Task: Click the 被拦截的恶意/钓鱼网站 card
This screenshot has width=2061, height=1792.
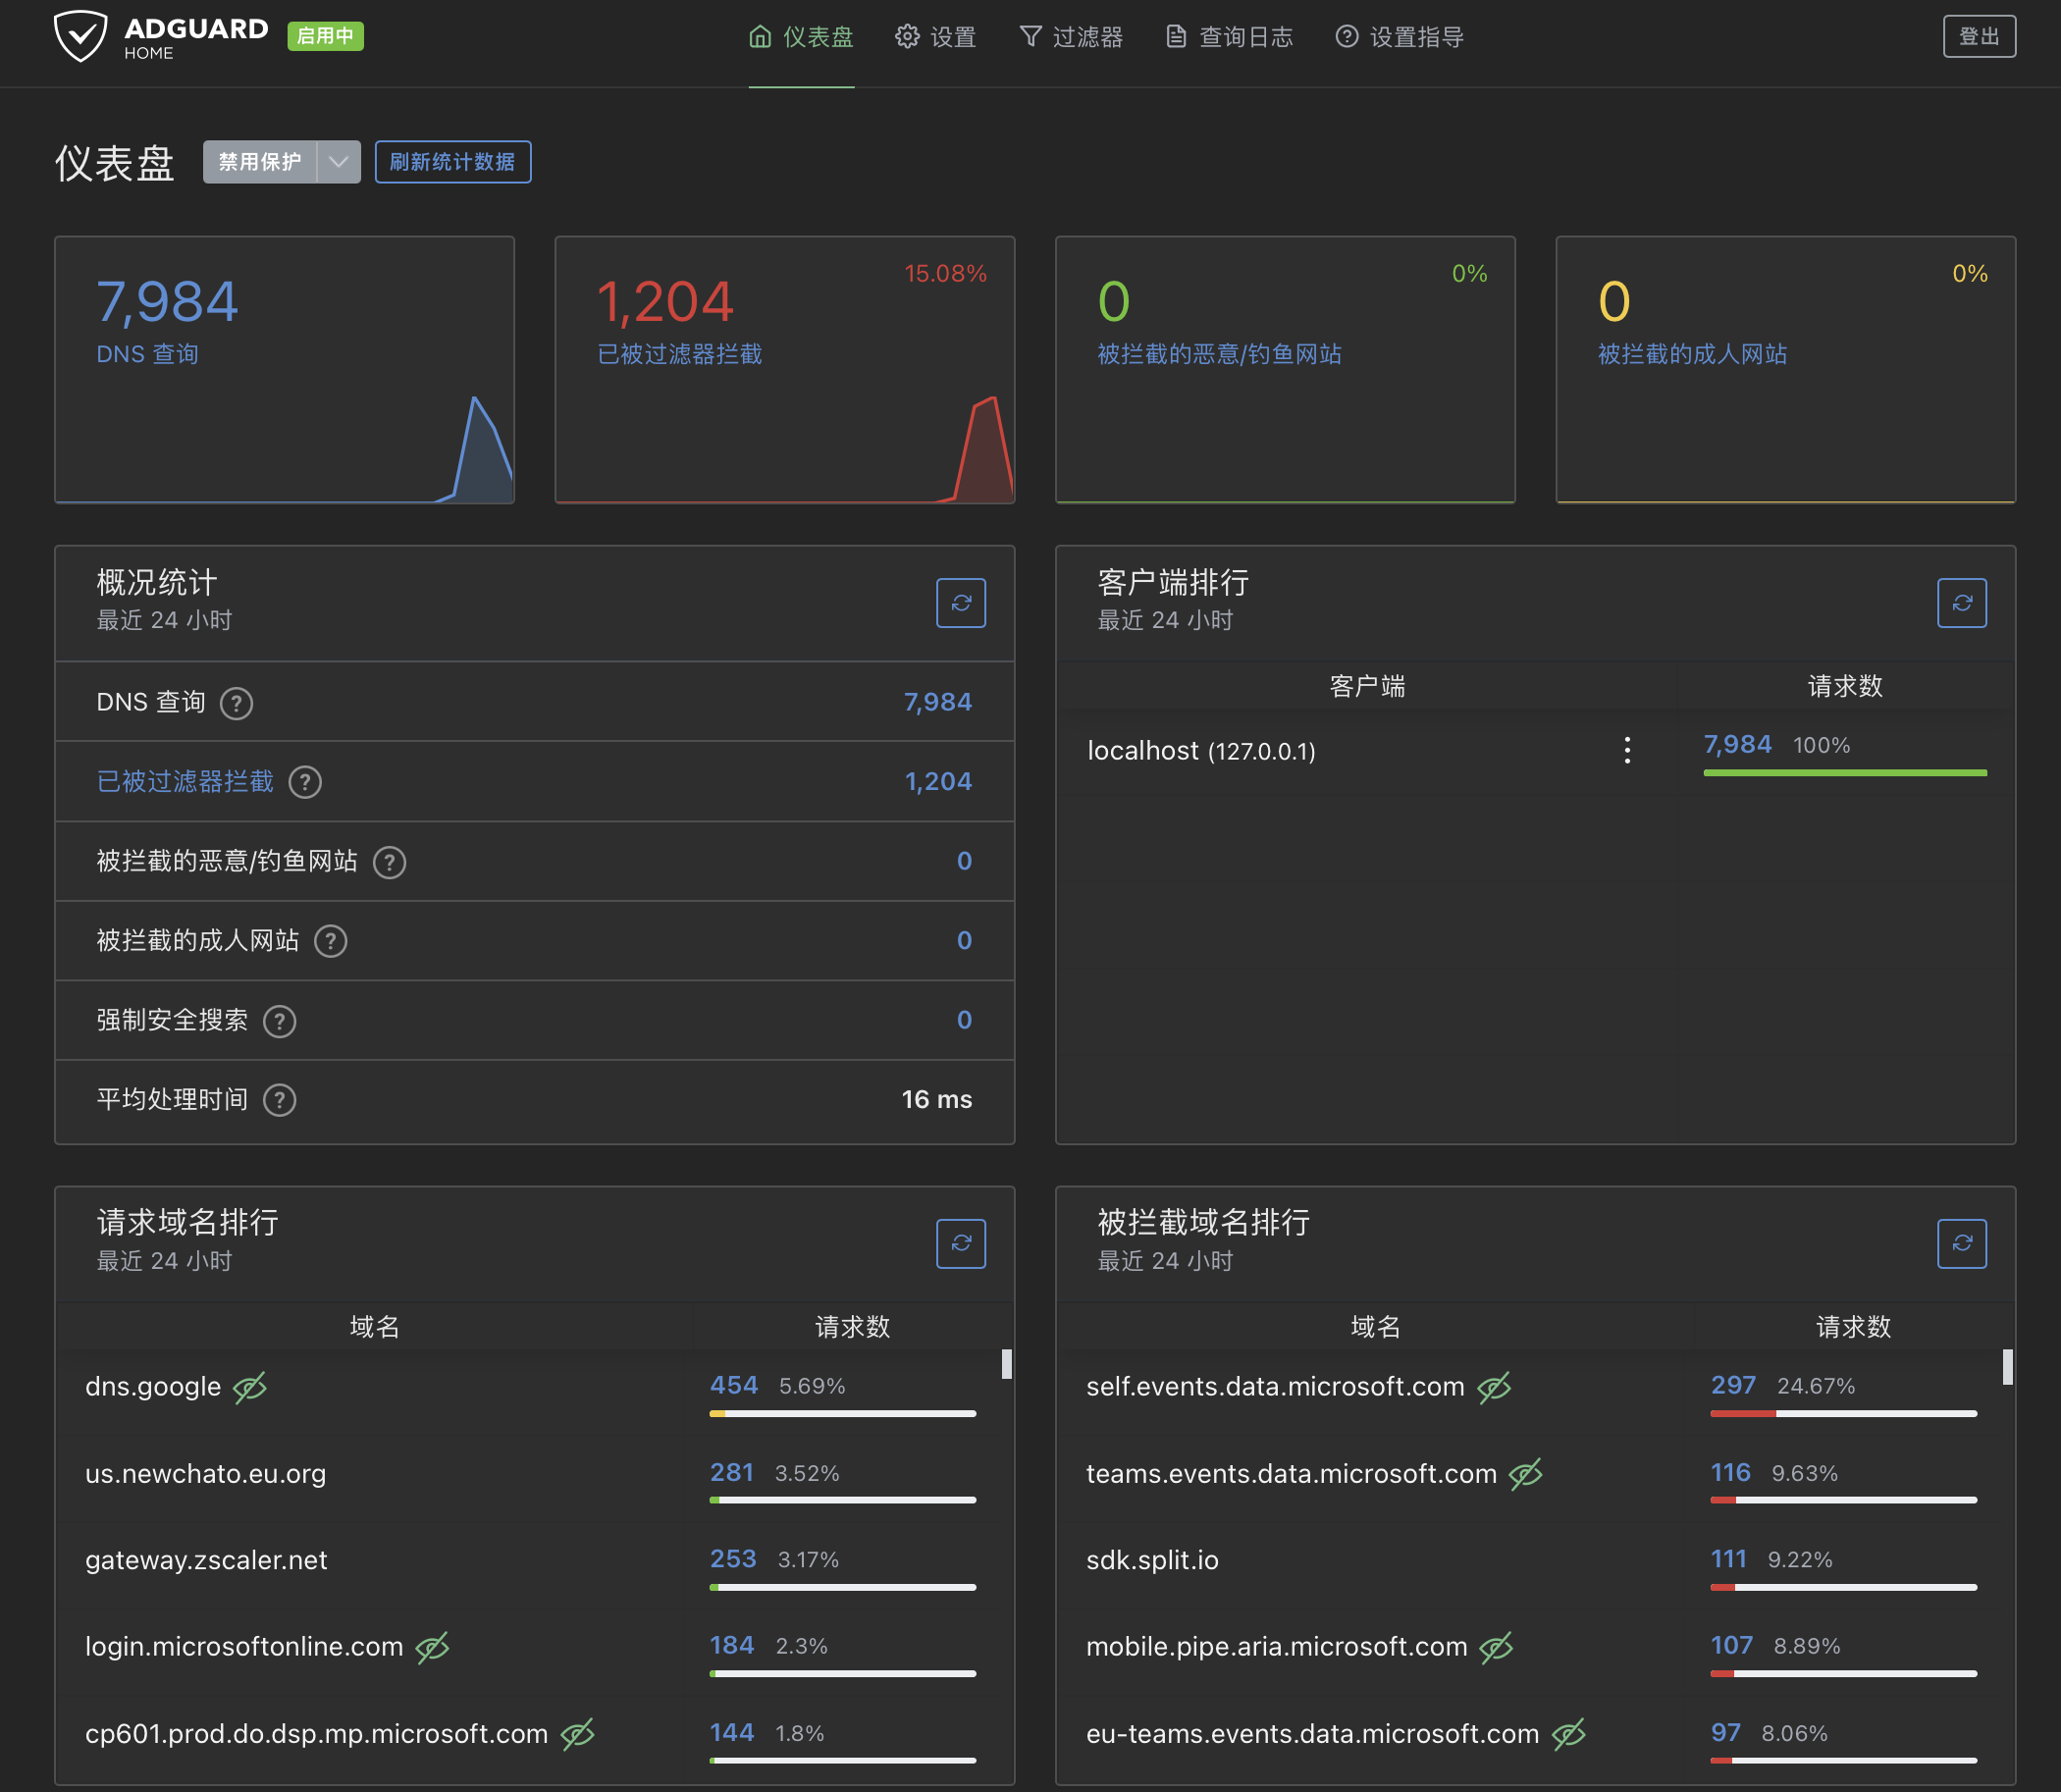Action: [1285, 369]
